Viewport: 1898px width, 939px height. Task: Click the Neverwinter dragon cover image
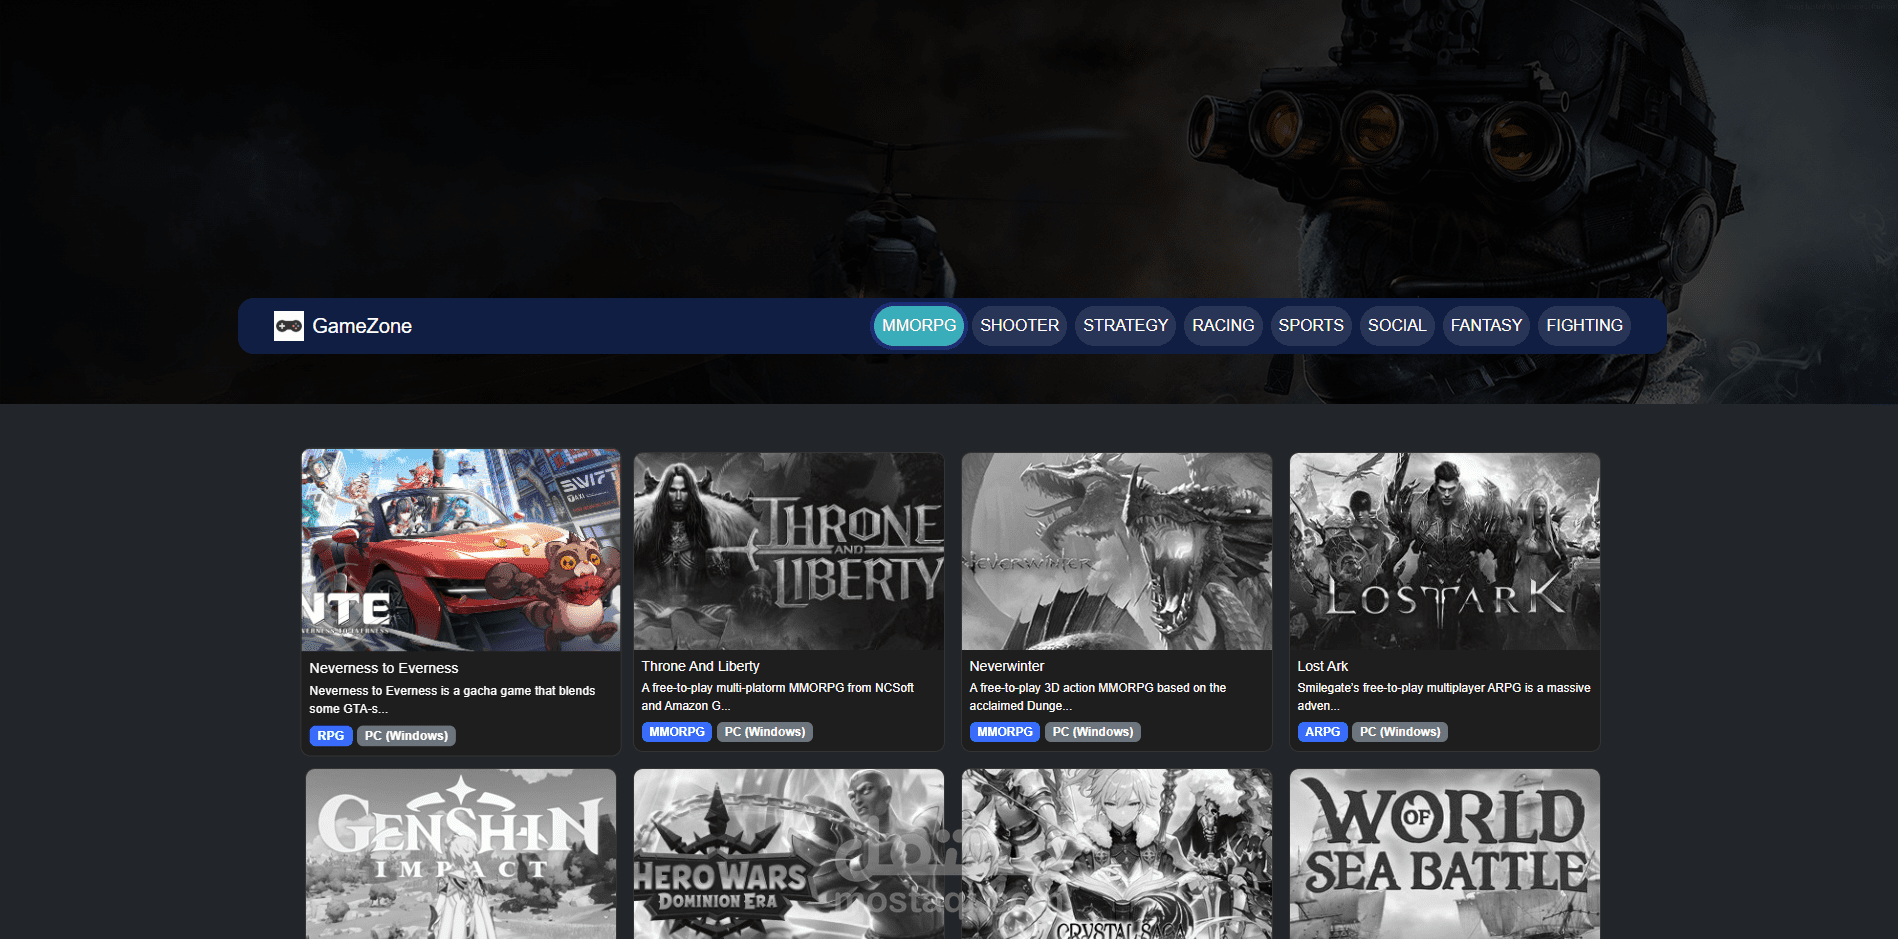[x=1117, y=552]
